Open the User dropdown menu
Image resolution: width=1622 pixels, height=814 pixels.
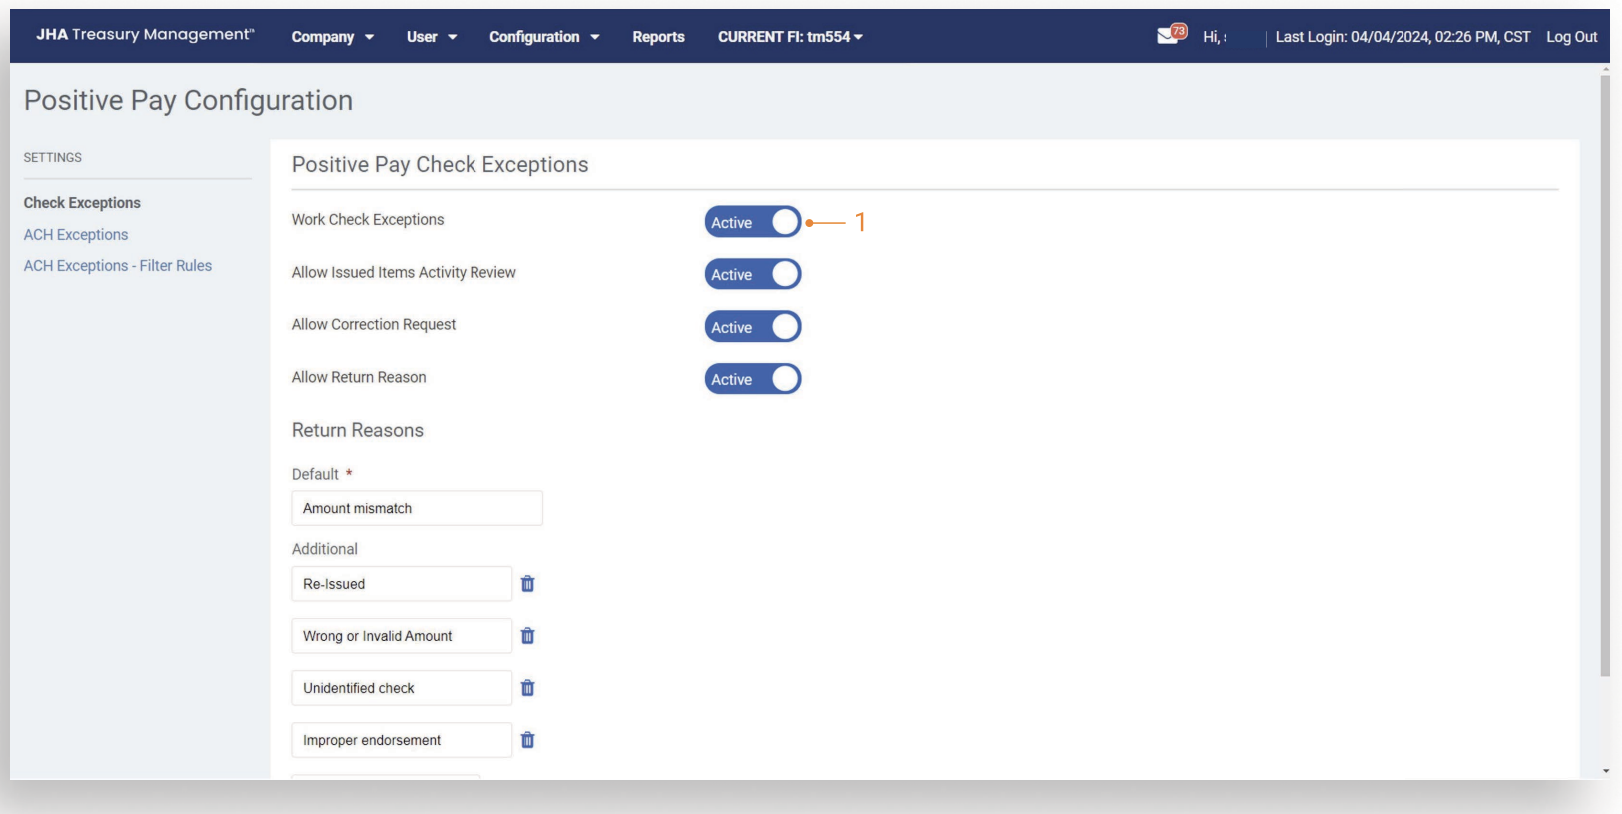click(431, 37)
